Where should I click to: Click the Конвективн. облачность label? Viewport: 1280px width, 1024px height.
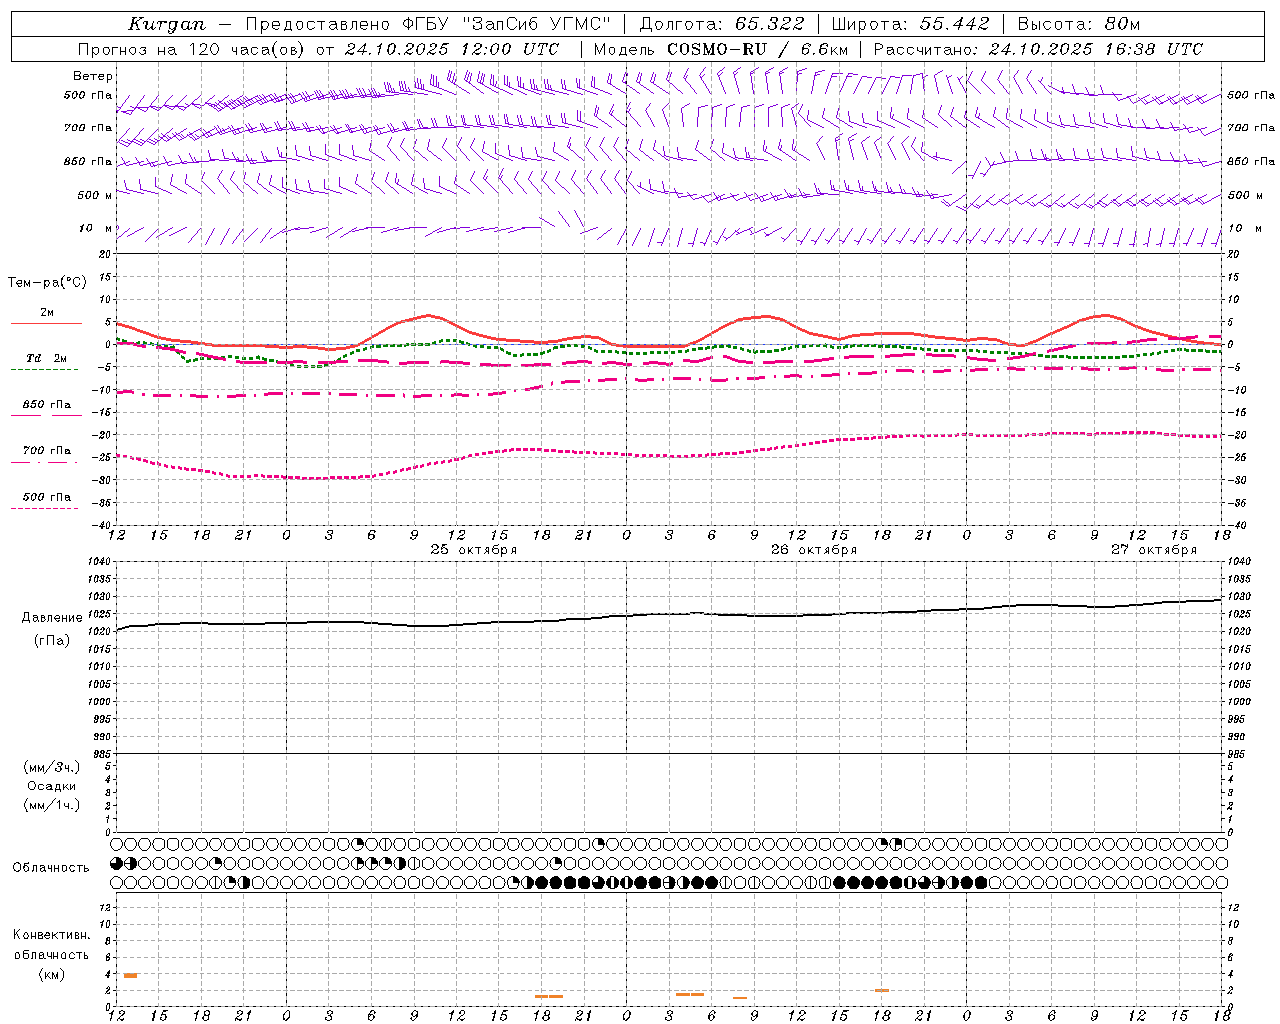[x=51, y=944]
